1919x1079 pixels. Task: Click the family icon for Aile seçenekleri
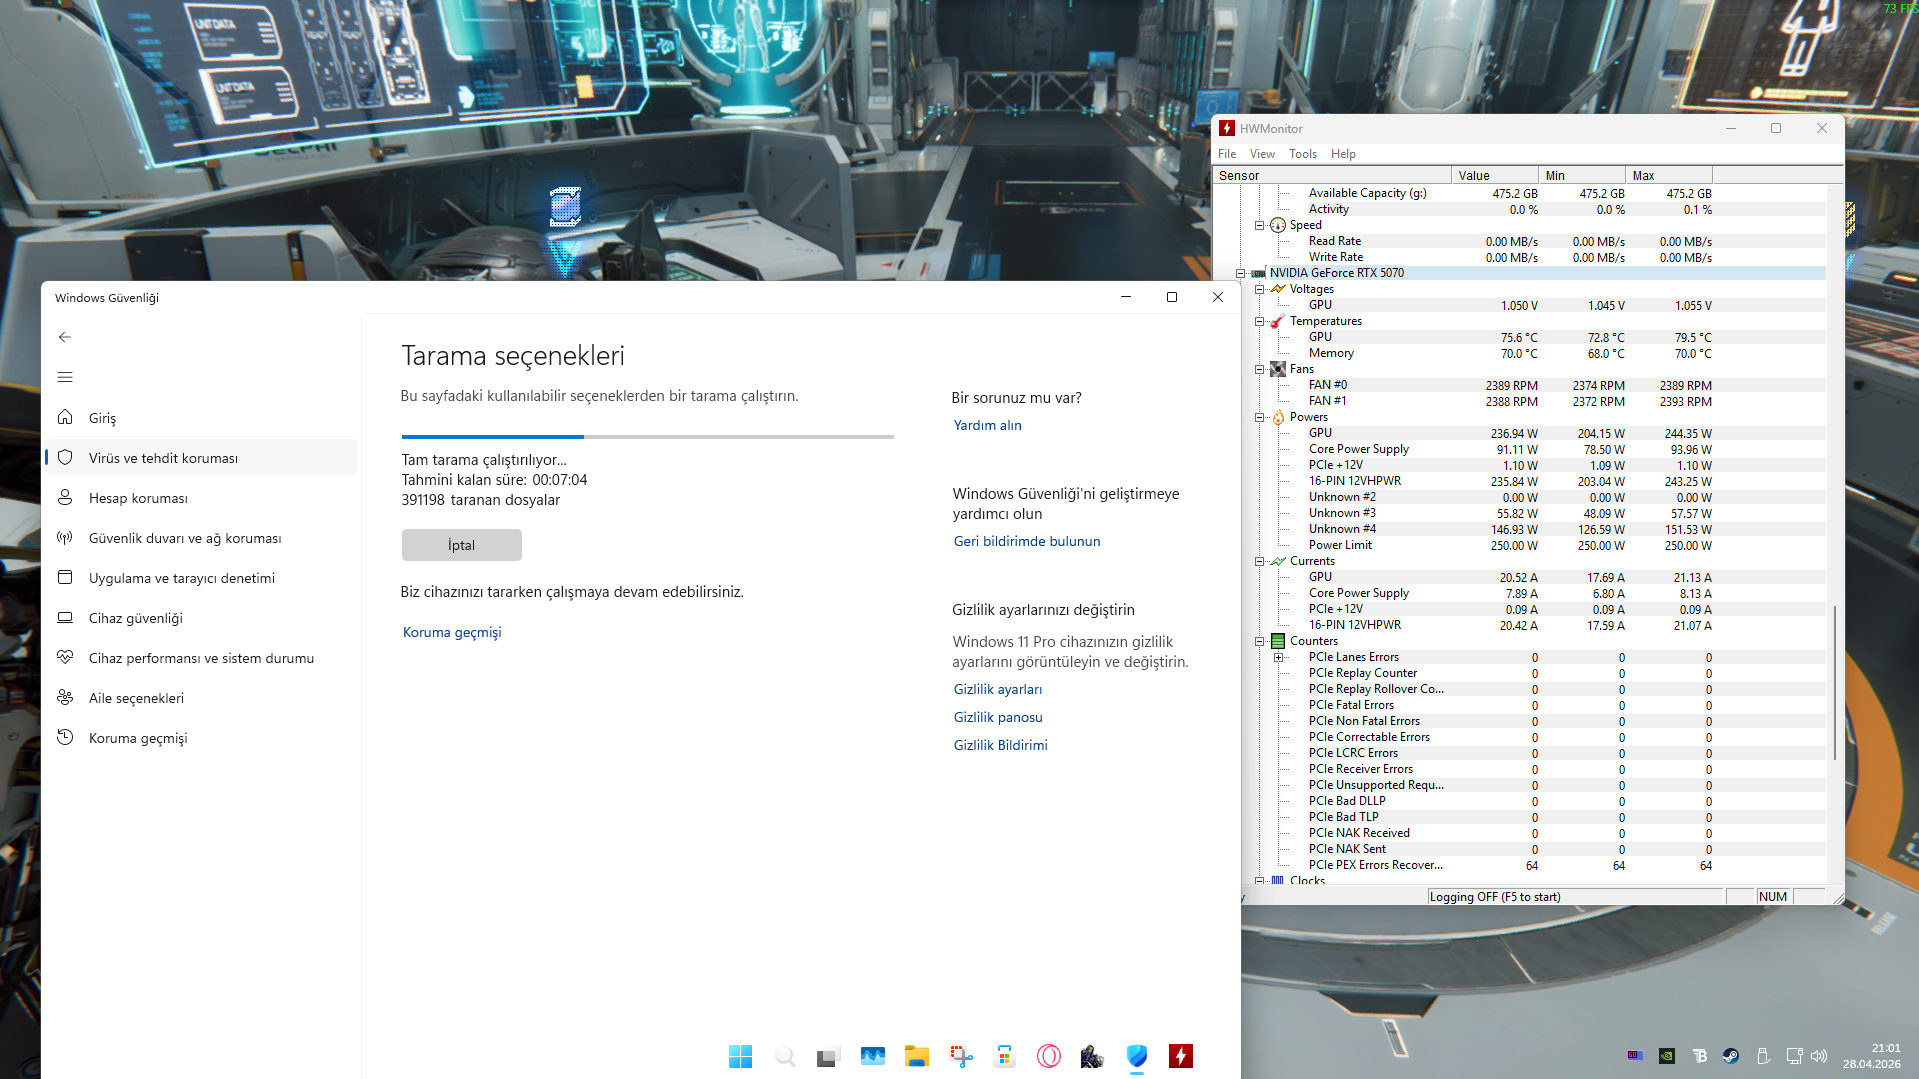click(65, 697)
